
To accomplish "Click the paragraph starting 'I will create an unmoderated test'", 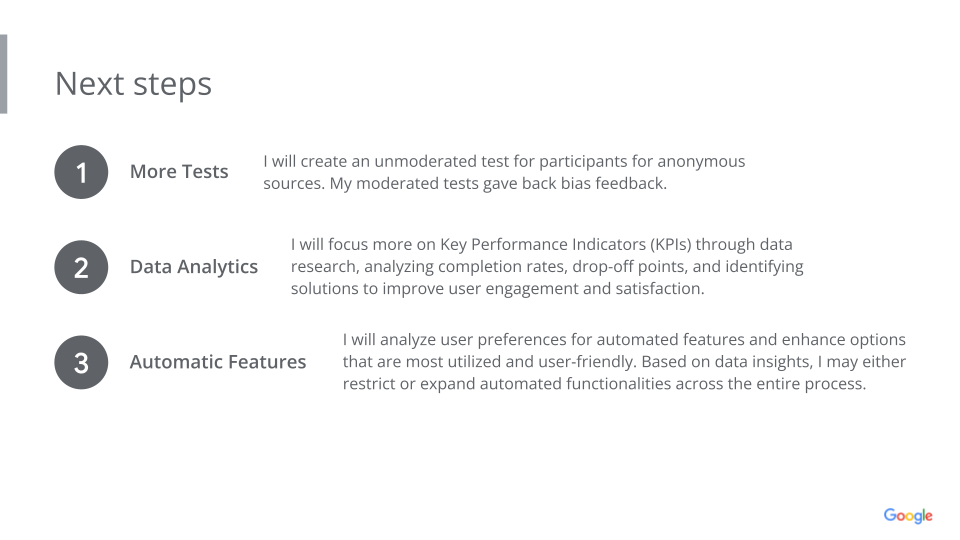I will 504,172.
